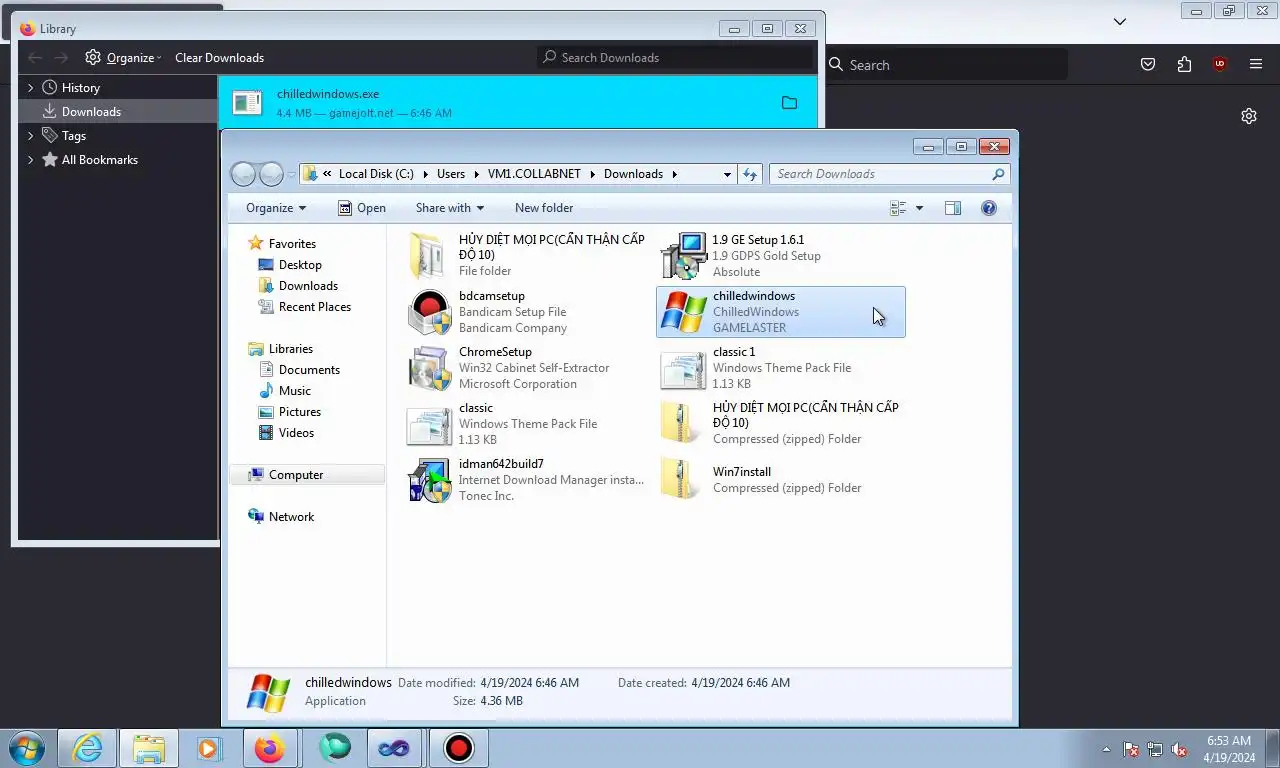Open Windows Media Player from taskbar
The image size is (1280, 768).
(209, 748)
